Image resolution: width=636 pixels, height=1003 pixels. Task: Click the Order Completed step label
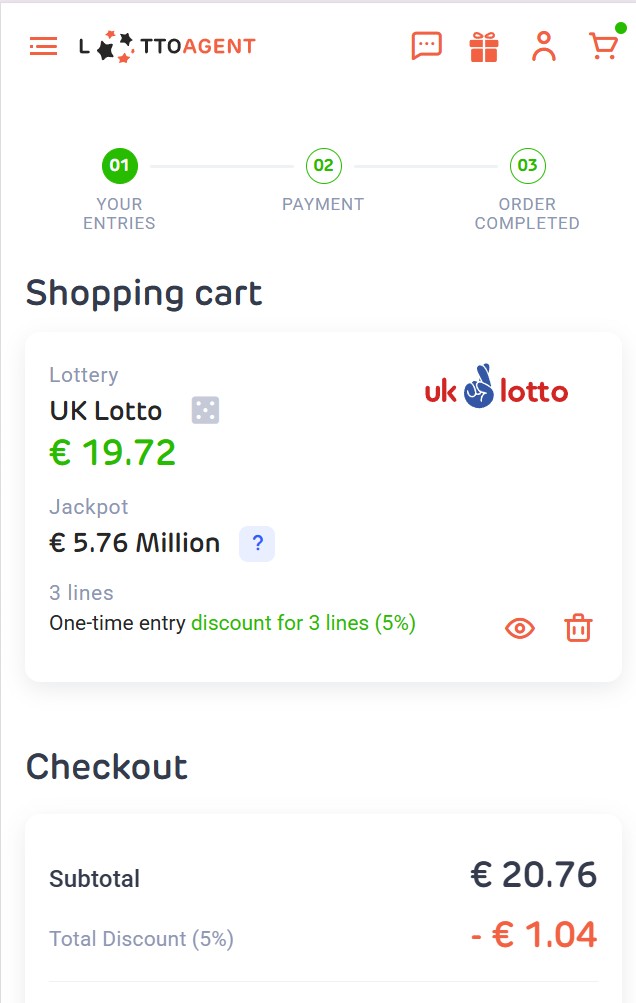tap(527, 213)
